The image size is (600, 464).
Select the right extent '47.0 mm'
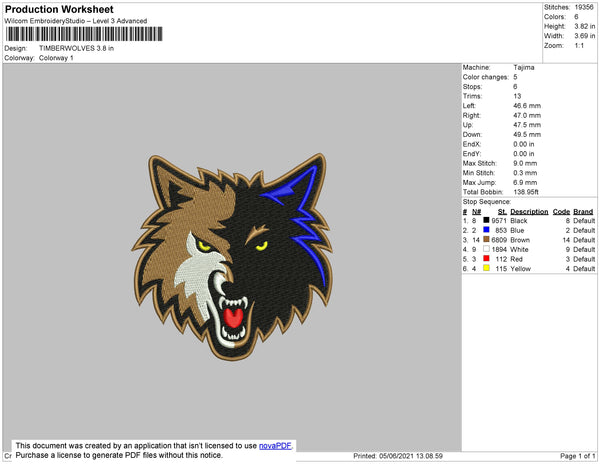(x=527, y=116)
